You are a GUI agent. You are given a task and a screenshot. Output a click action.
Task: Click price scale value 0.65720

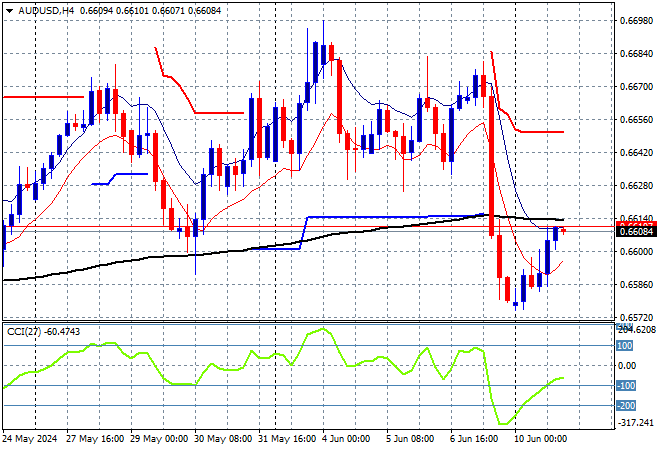[x=636, y=317]
